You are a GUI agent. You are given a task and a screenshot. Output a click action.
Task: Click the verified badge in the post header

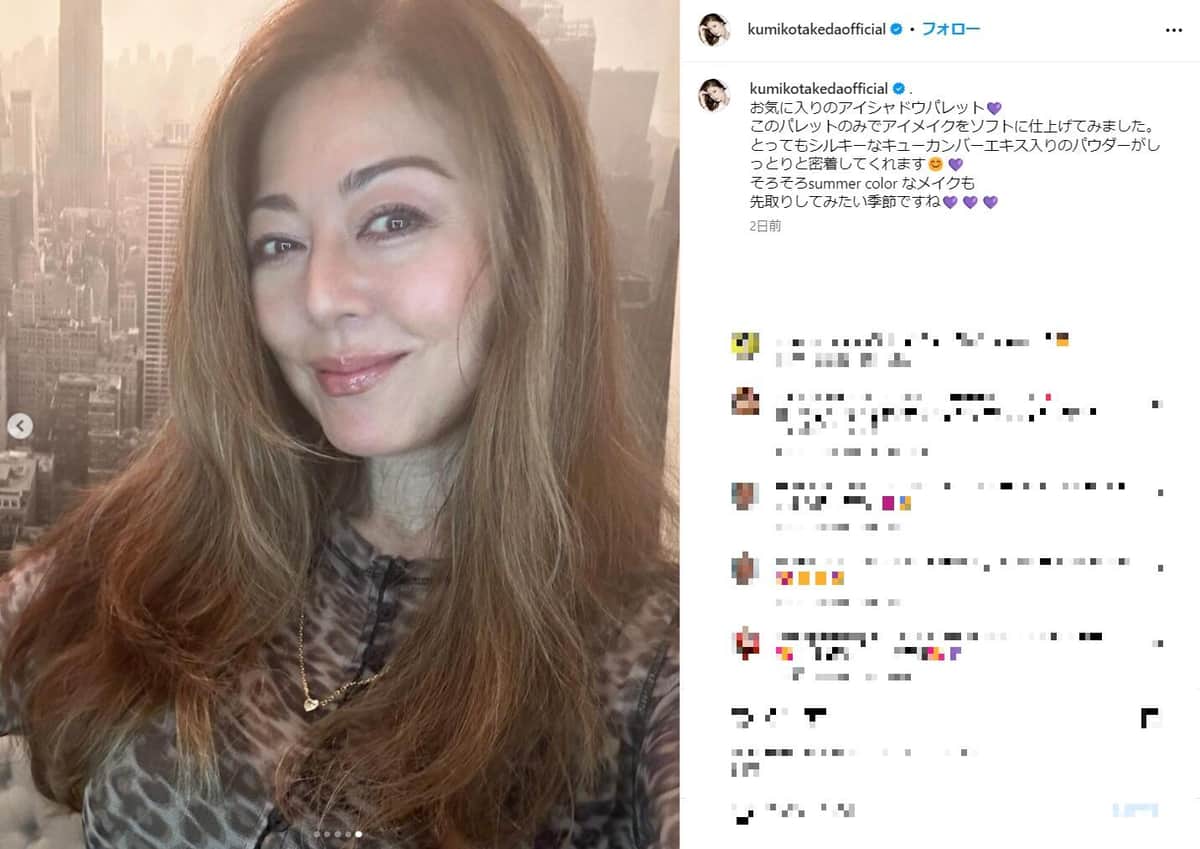tap(897, 29)
